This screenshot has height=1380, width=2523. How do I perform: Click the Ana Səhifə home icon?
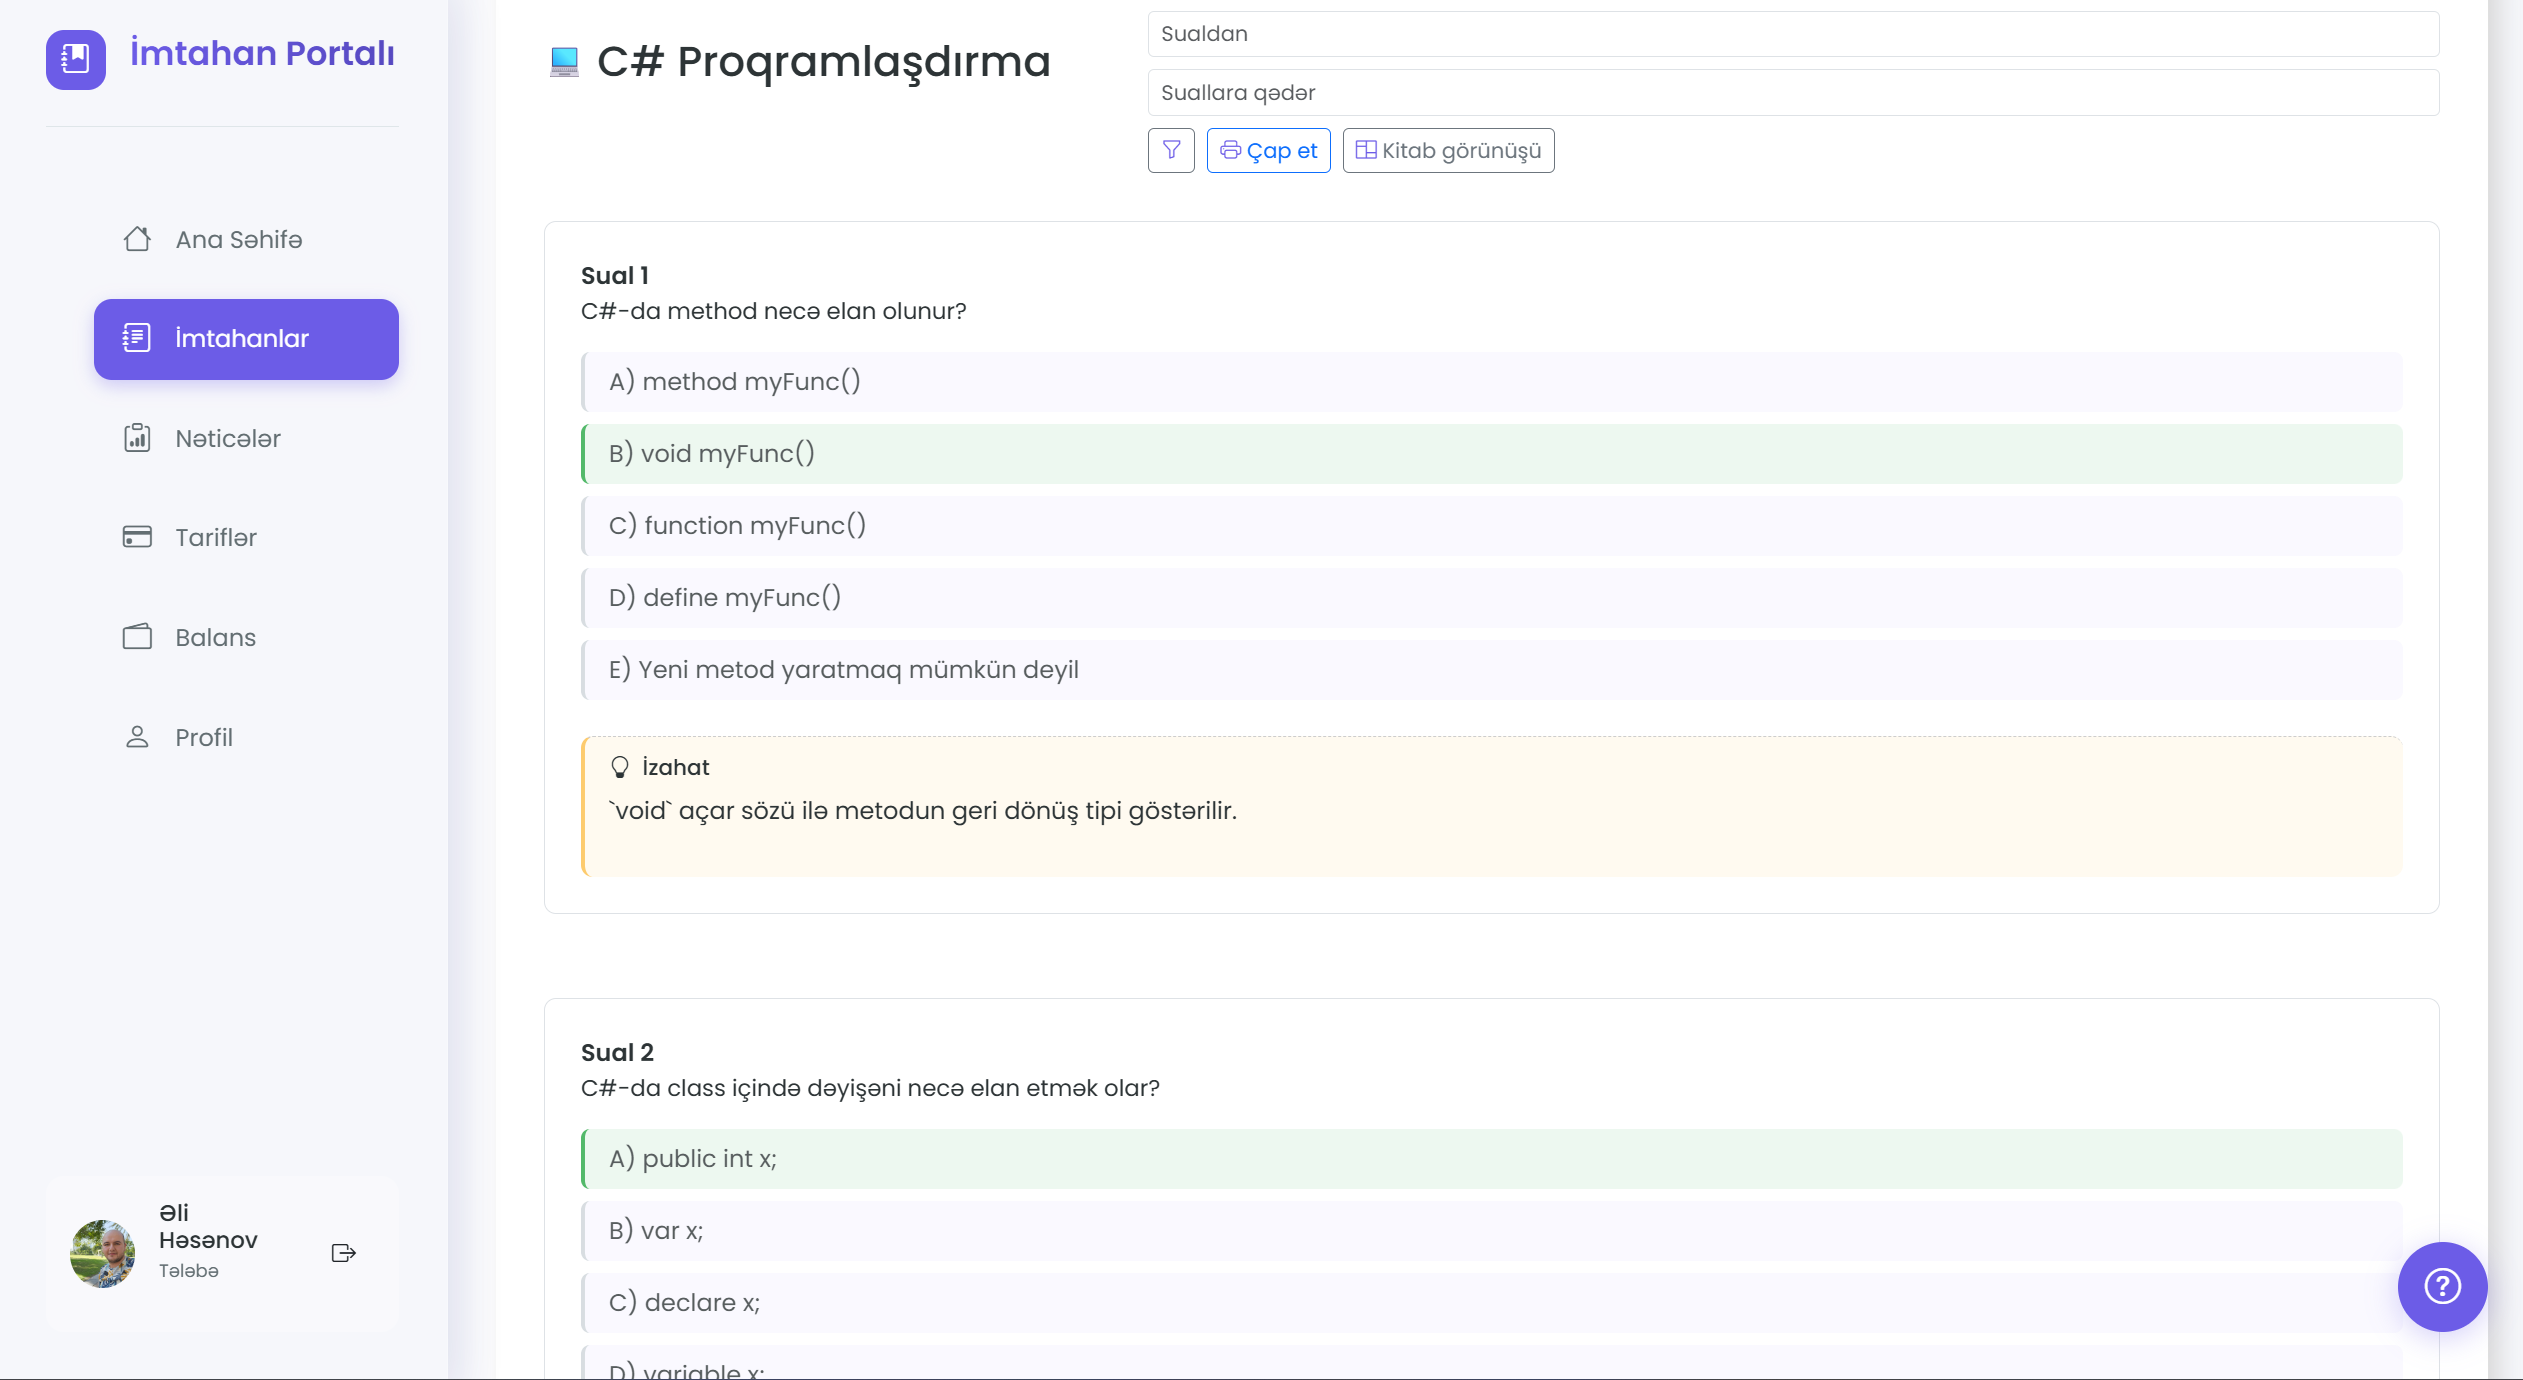point(137,239)
